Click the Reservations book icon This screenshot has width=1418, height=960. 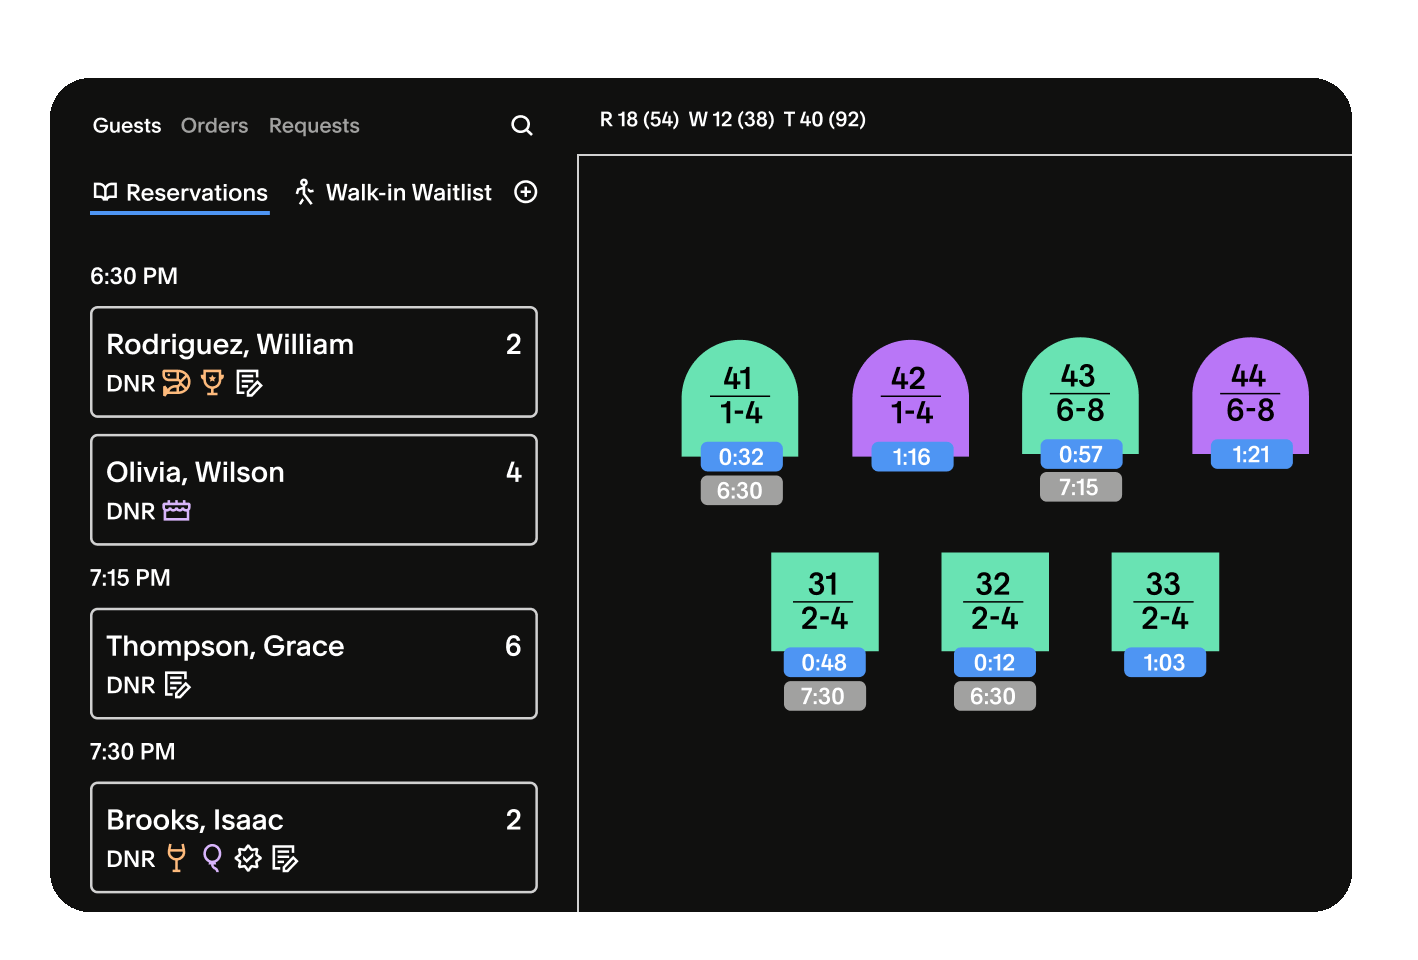point(105,192)
